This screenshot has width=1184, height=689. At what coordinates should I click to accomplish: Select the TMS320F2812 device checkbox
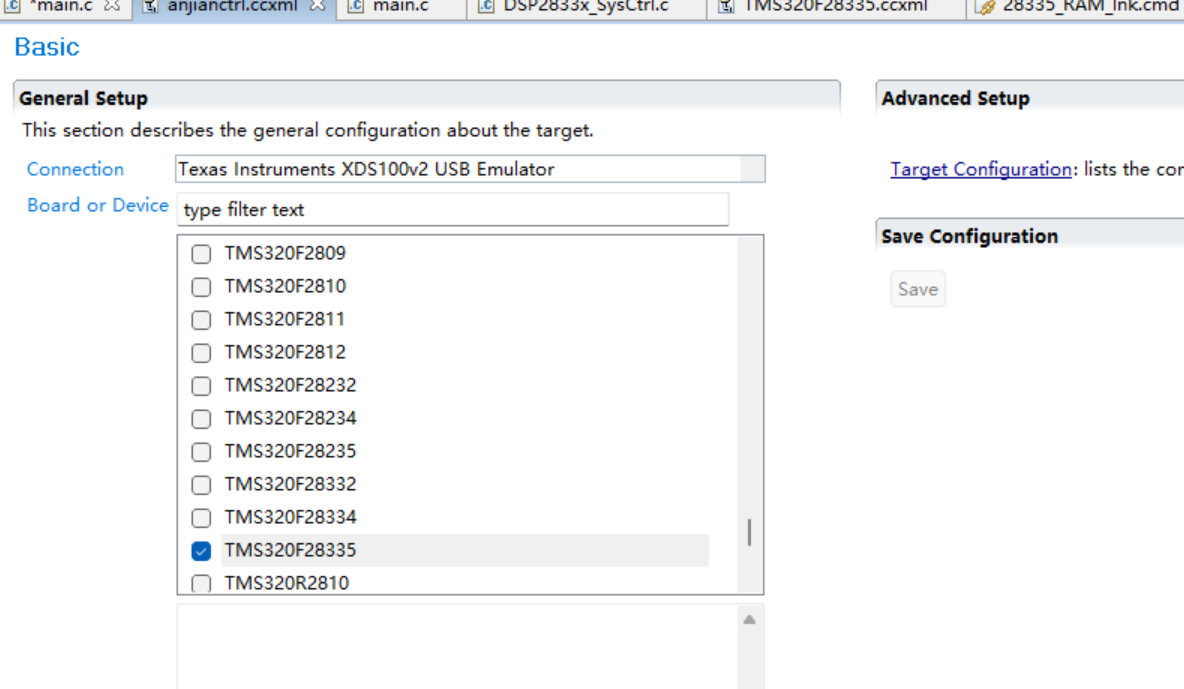[201, 353]
